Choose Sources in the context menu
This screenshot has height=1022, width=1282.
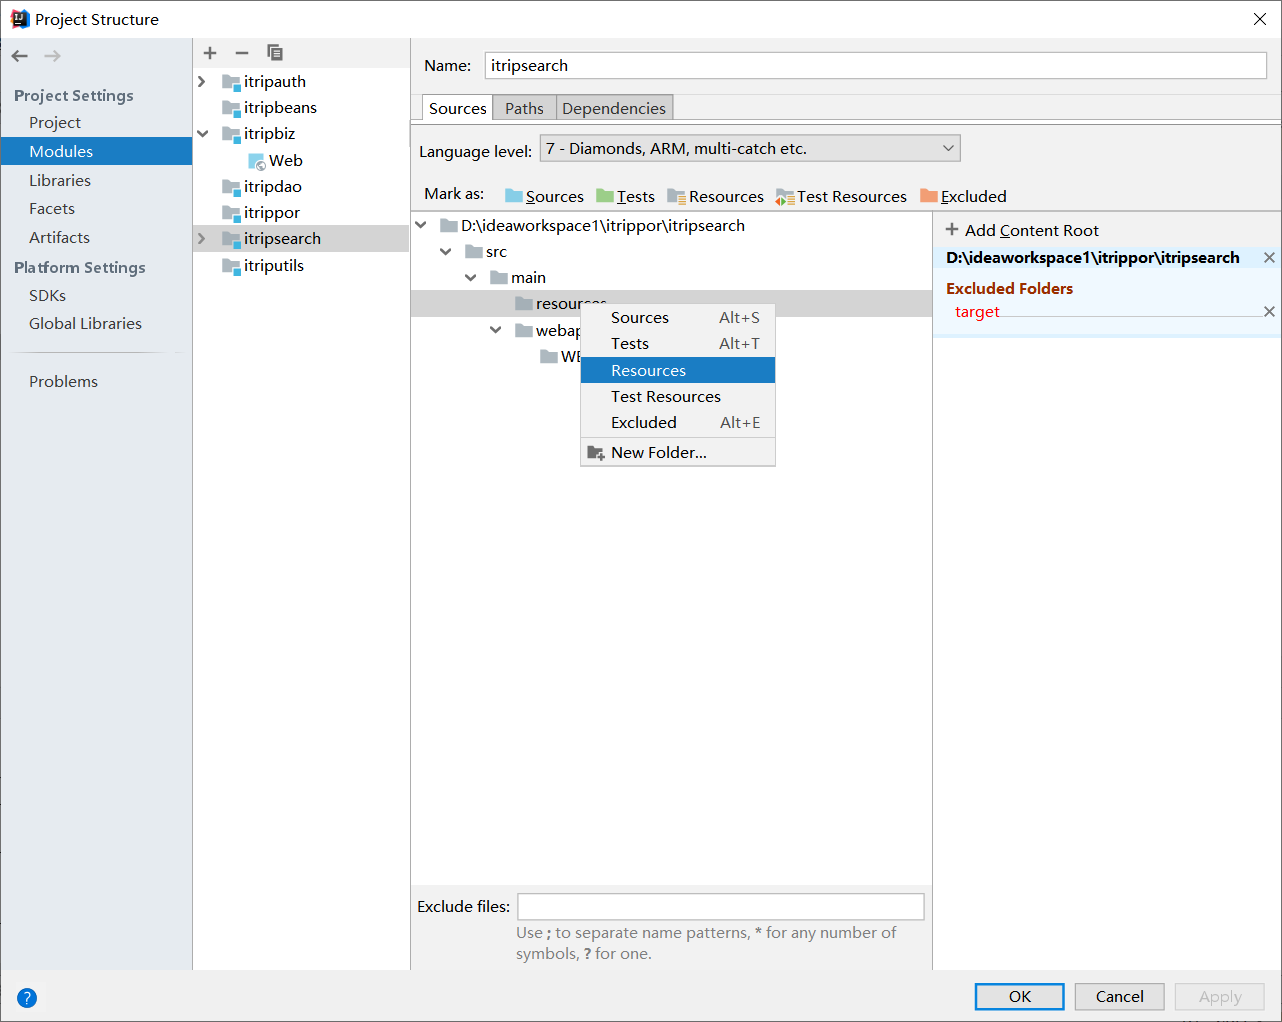tap(678, 317)
